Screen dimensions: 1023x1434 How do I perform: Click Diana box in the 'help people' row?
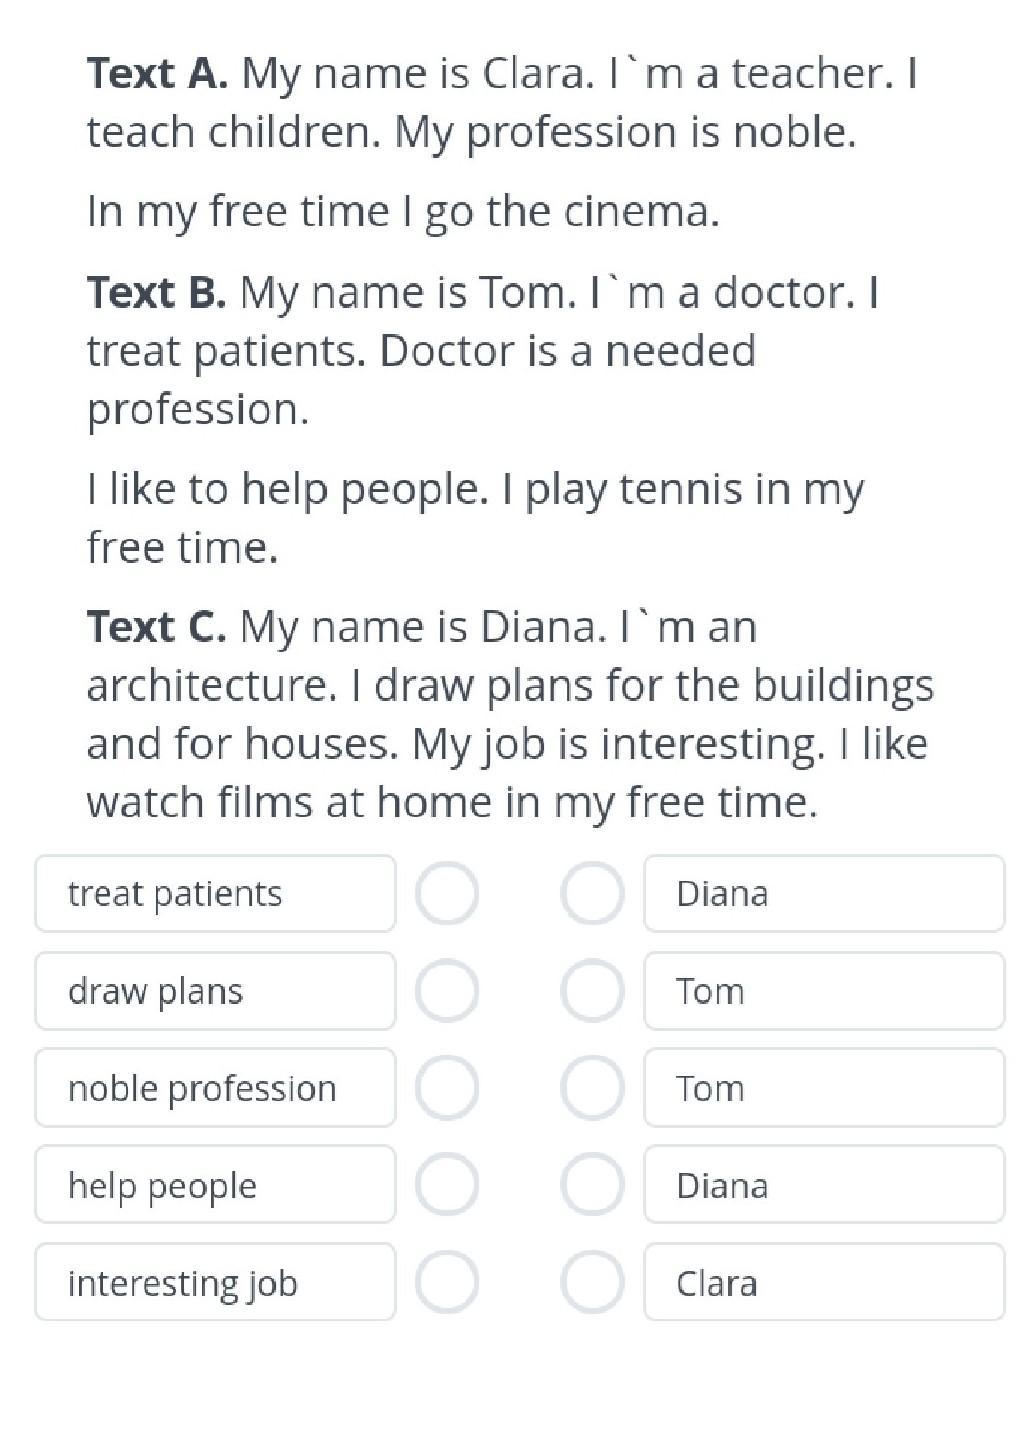pyautogui.click(x=824, y=1185)
